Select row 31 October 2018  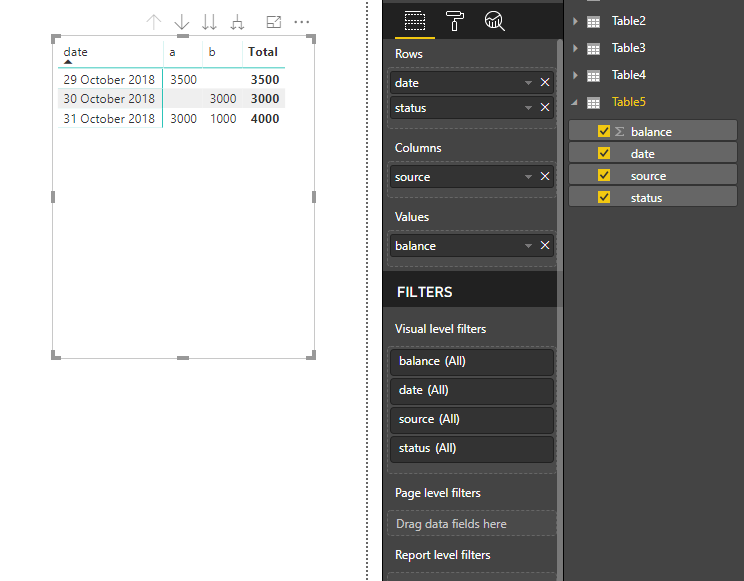[x=109, y=118]
